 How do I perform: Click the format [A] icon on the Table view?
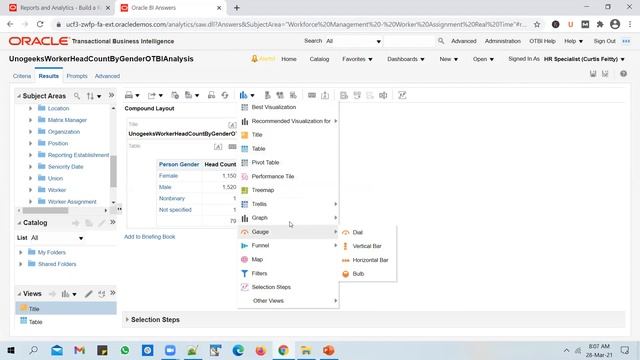[218, 147]
